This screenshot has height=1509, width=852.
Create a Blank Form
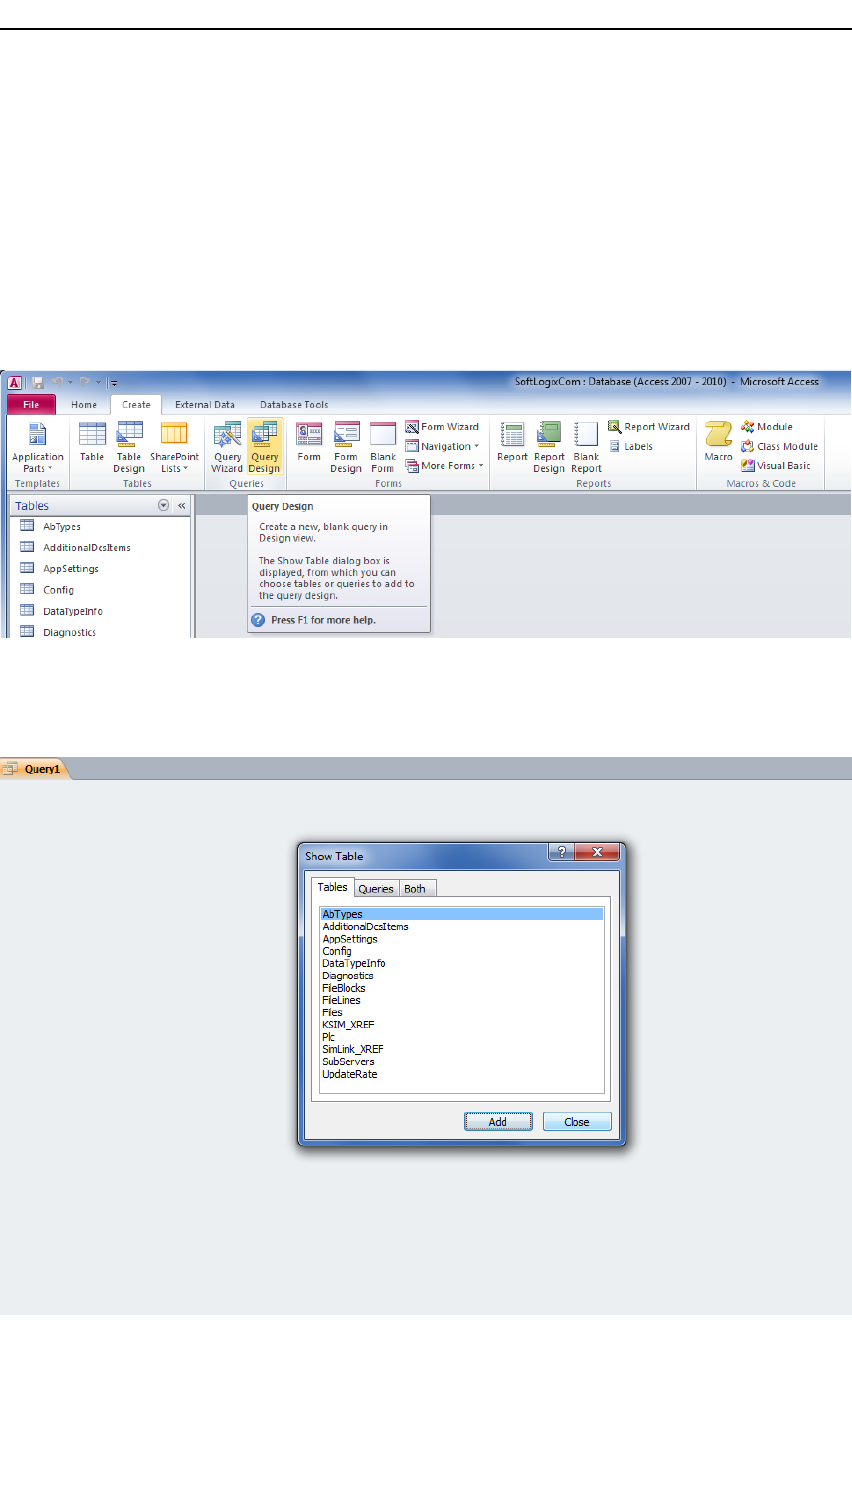pyautogui.click(x=383, y=447)
